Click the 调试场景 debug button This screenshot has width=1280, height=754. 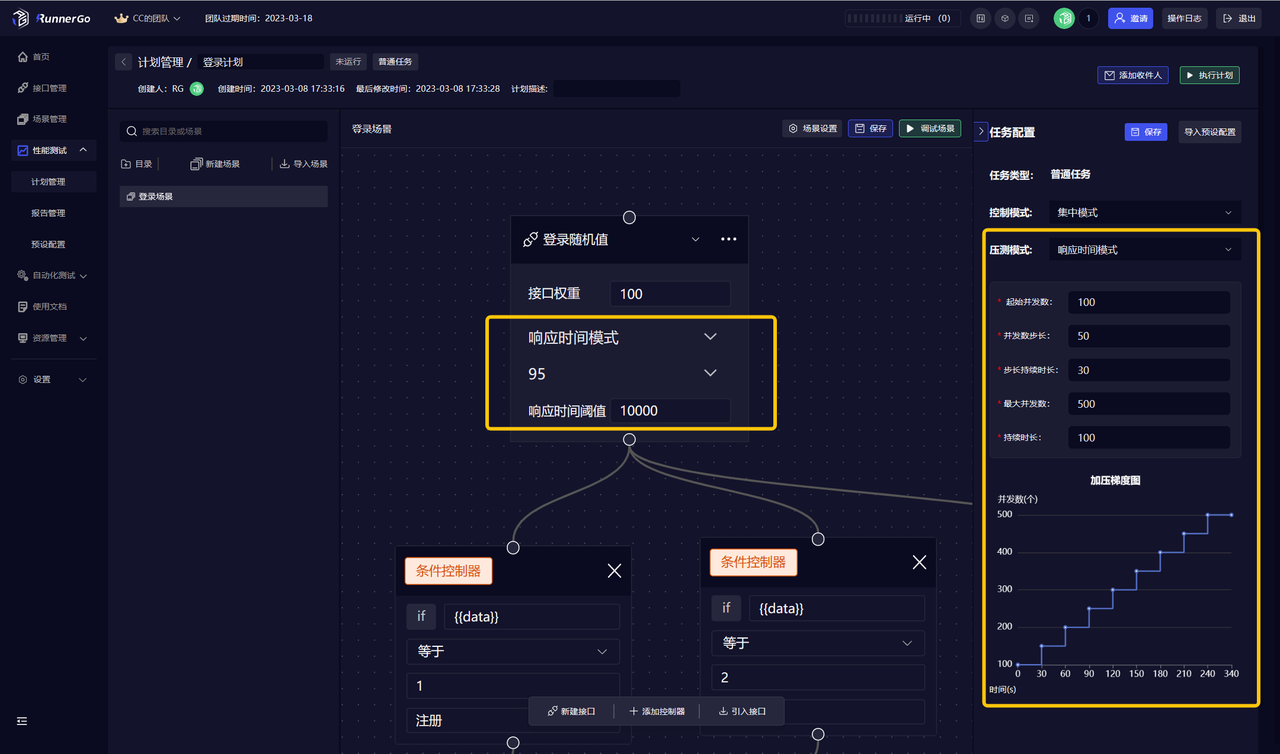coord(930,129)
